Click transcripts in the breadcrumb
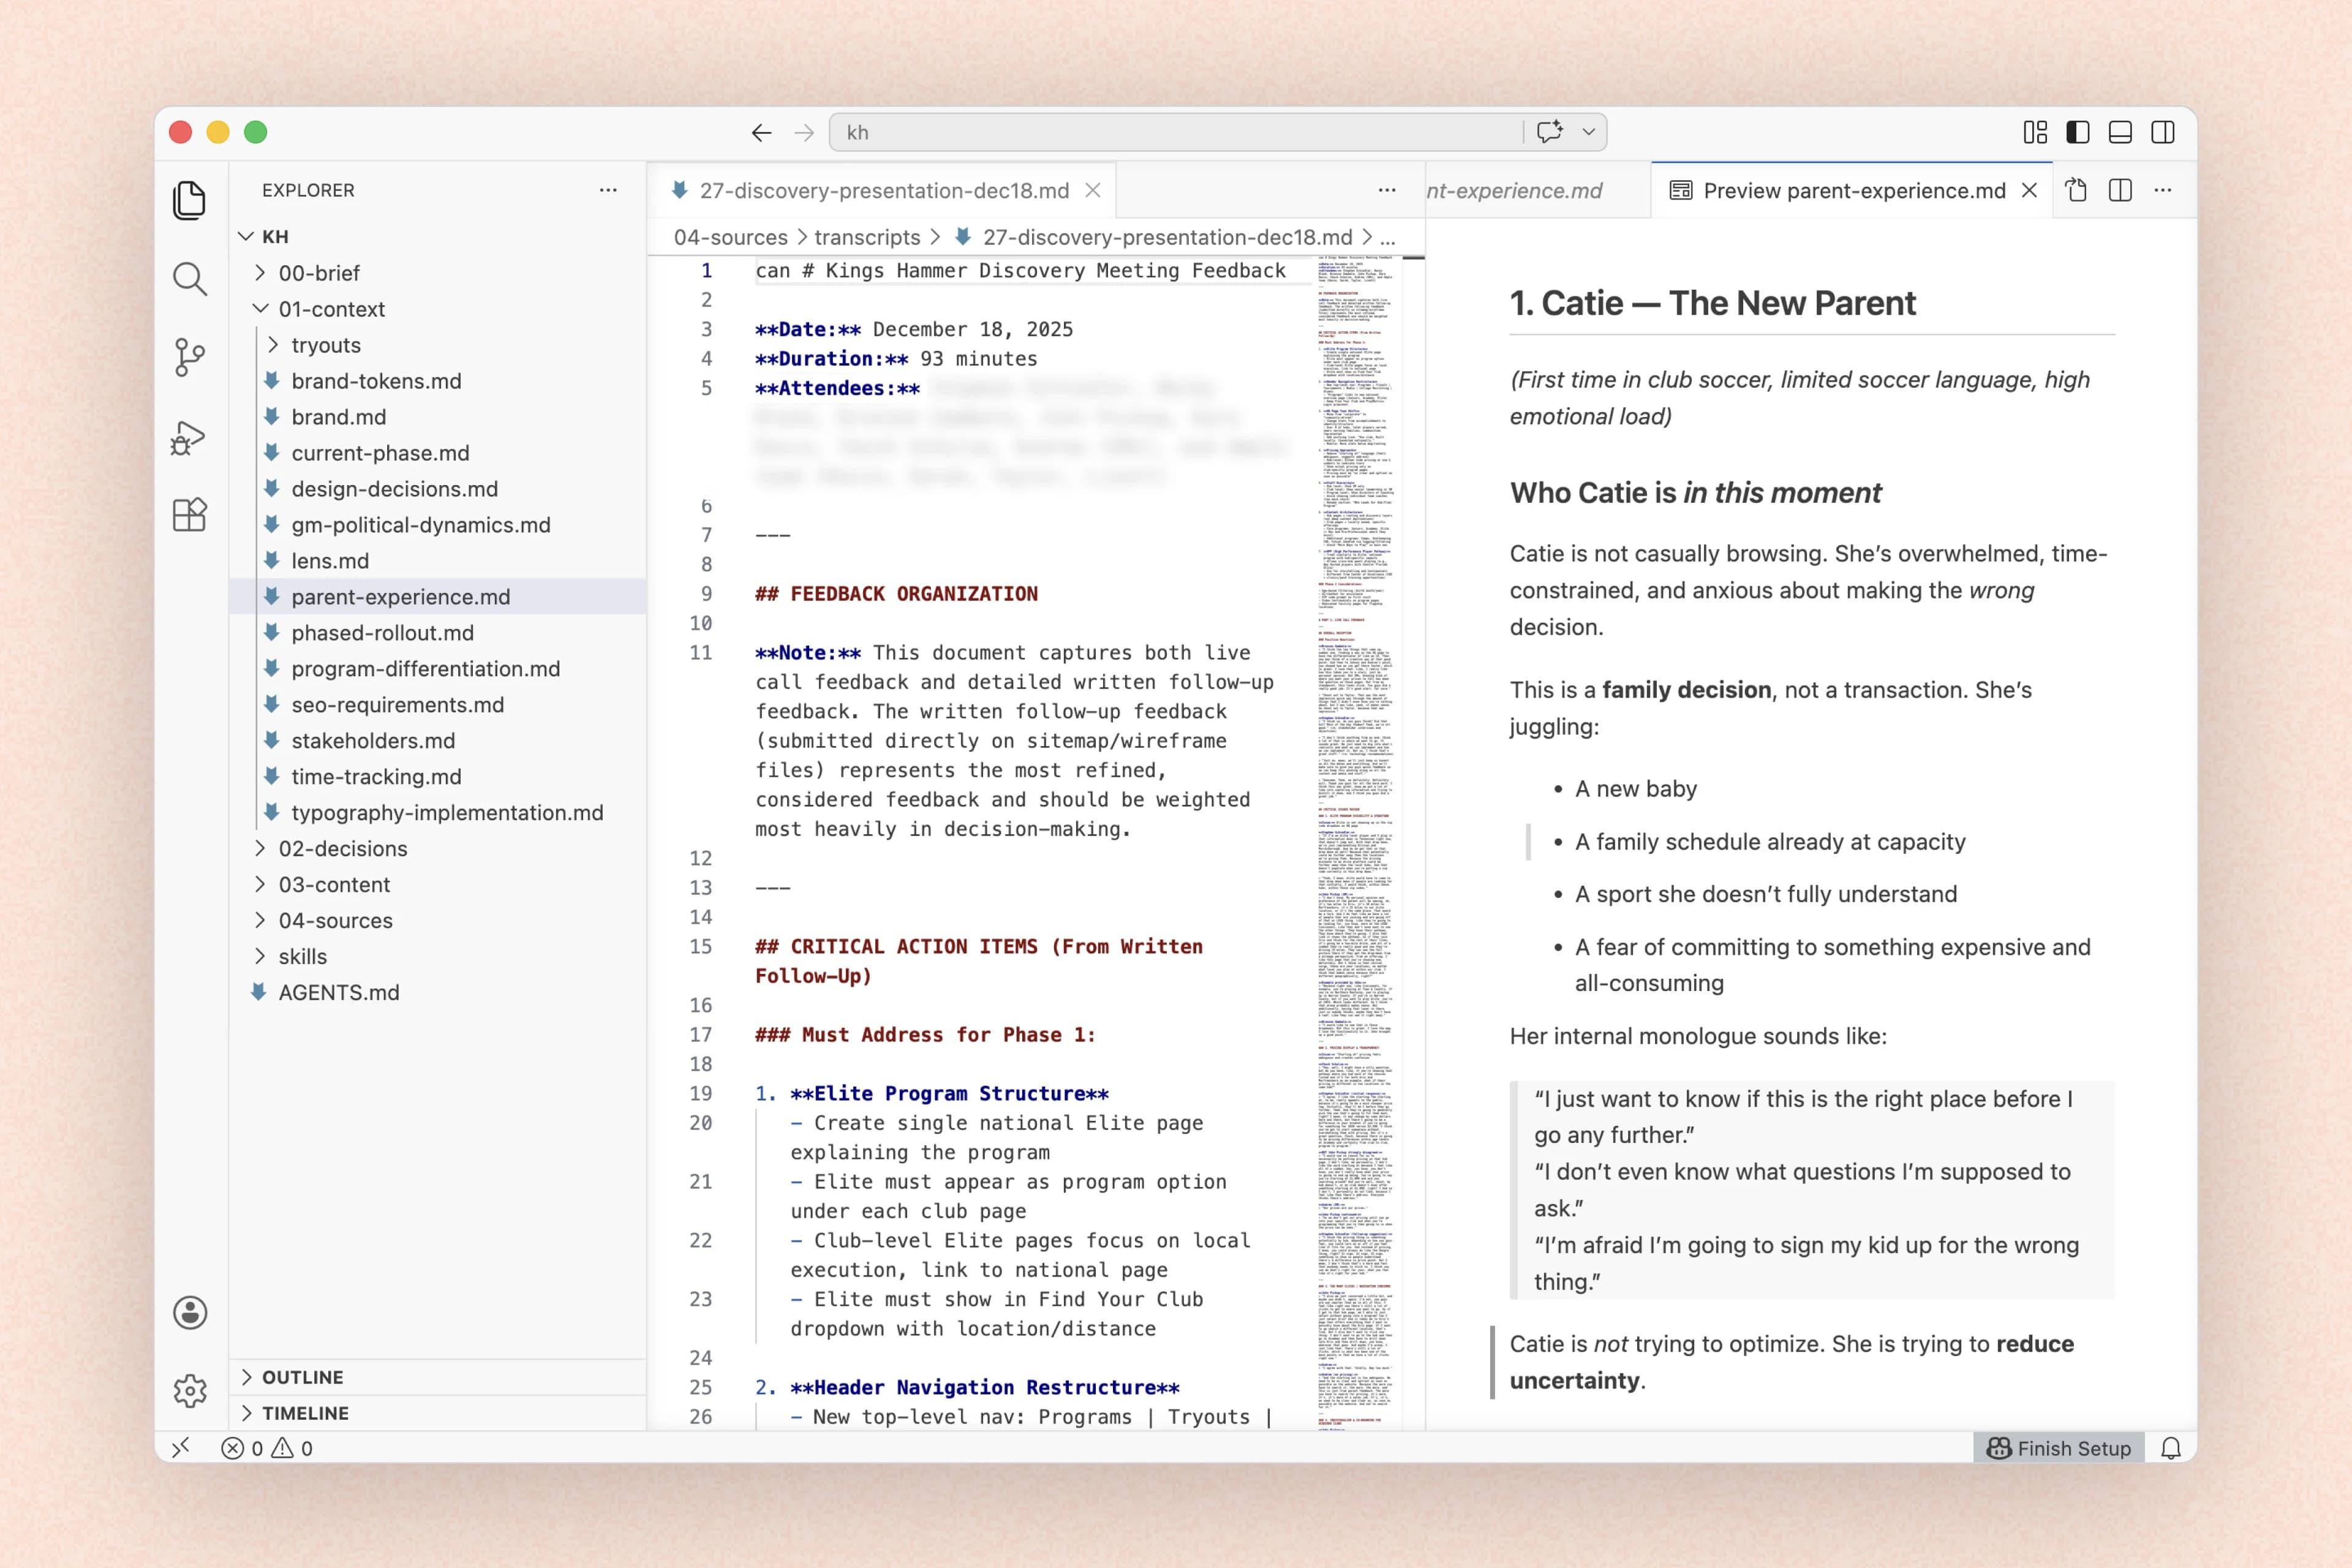 click(867, 237)
